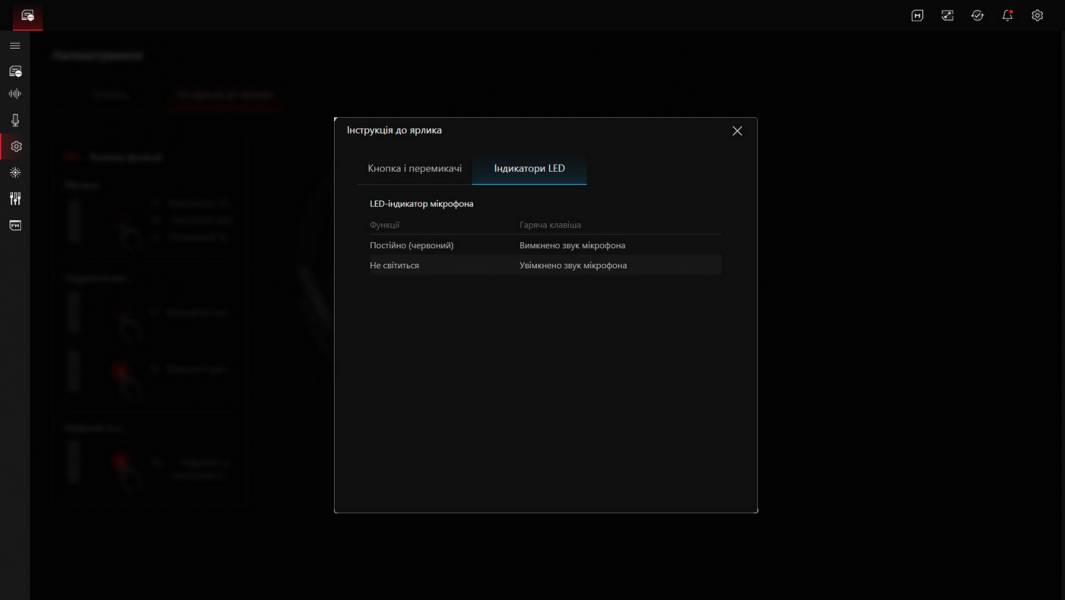This screenshot has height=600, width=1065.
Task: Open the lighting effects icon in the sidebar
Action: (x=15, y=173)
